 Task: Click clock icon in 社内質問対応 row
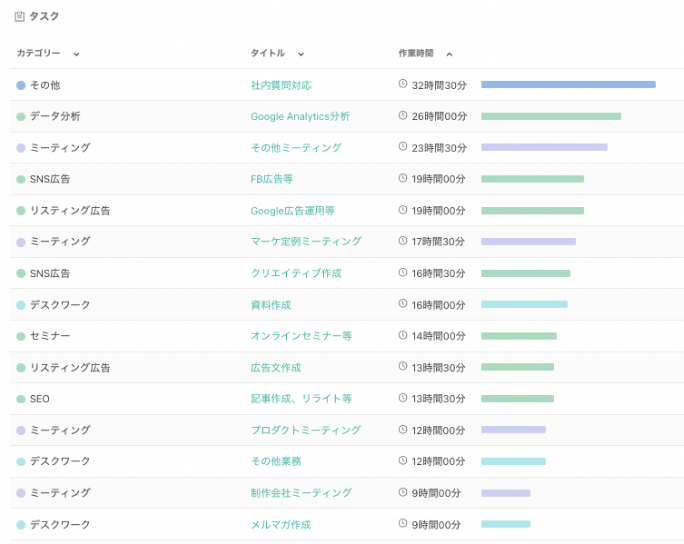(403, 85)
